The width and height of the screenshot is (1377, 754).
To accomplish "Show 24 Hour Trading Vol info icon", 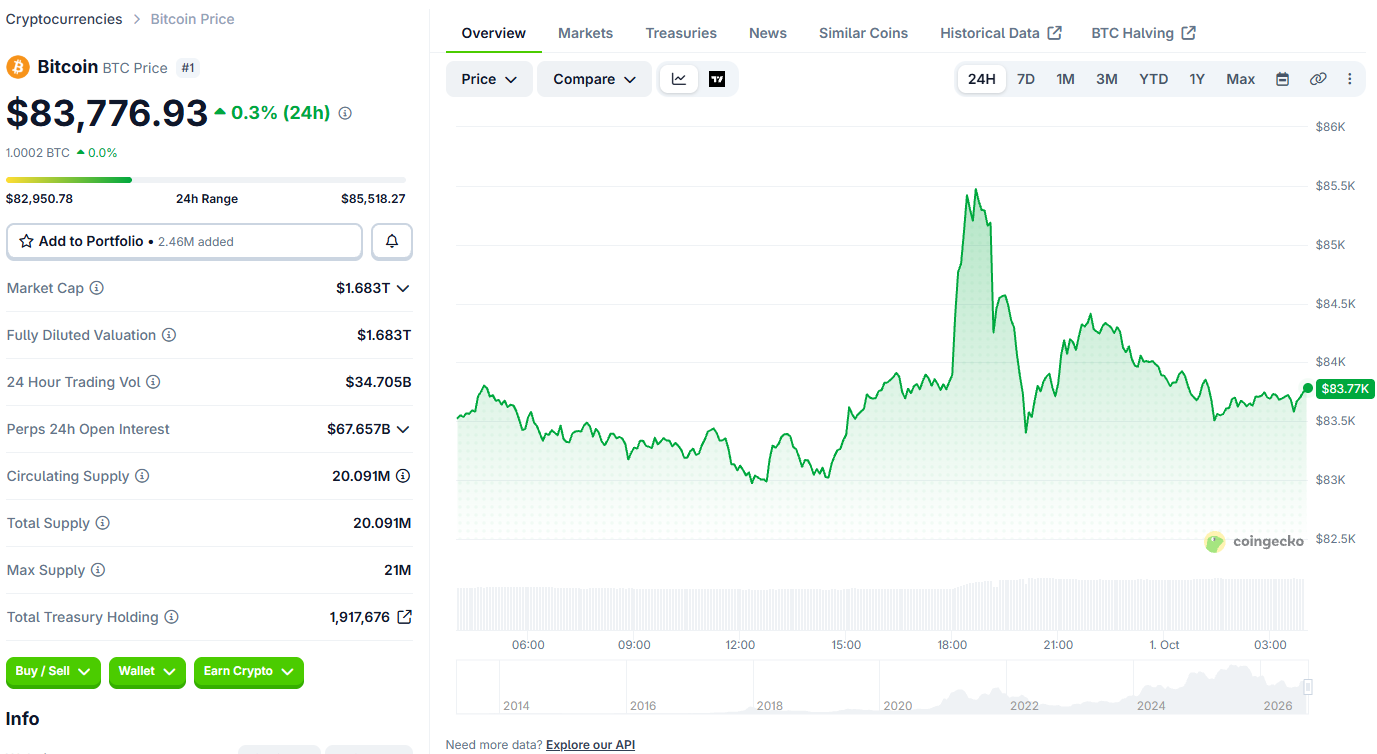I will (x=153, y=382).
